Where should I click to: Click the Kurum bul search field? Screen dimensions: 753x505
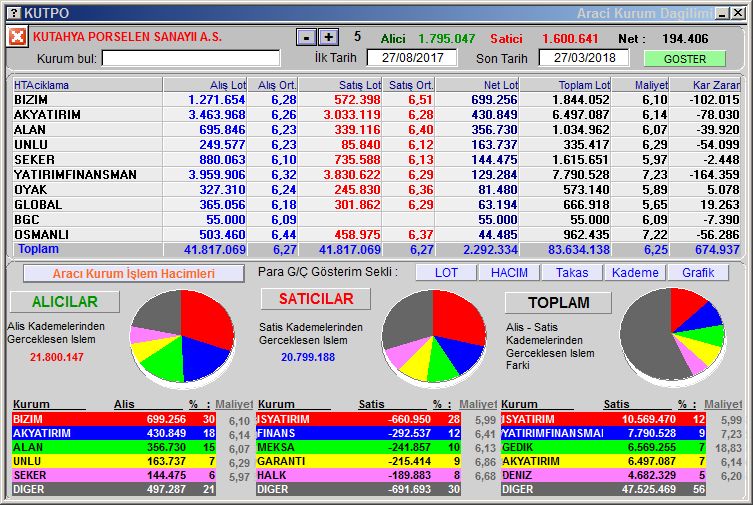pyautogui.click(x=191, y=59)
